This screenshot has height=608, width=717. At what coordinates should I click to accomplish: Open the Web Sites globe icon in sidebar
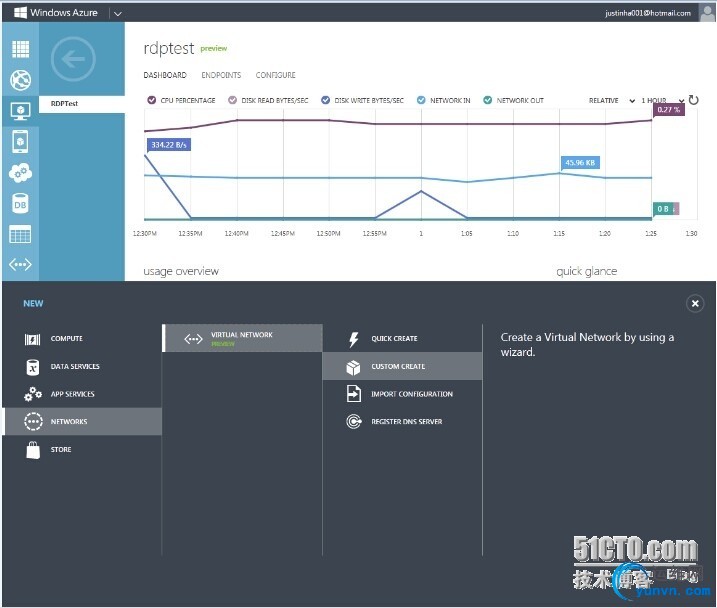20,80
